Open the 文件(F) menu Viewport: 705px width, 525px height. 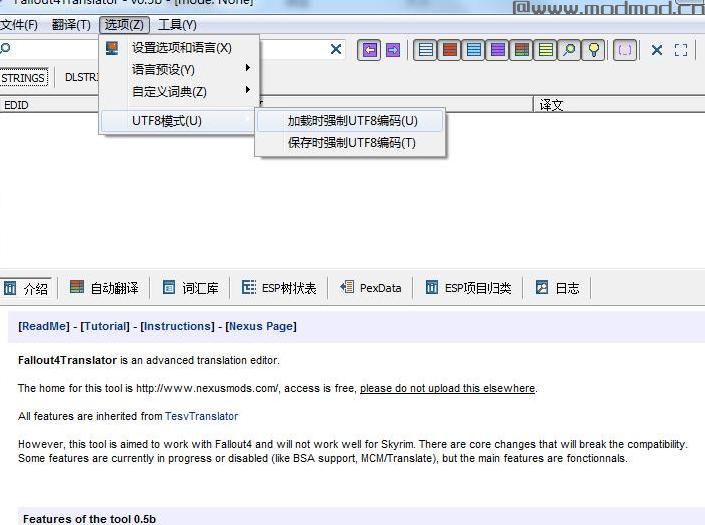pyautogui.click(x=19, y=25)
